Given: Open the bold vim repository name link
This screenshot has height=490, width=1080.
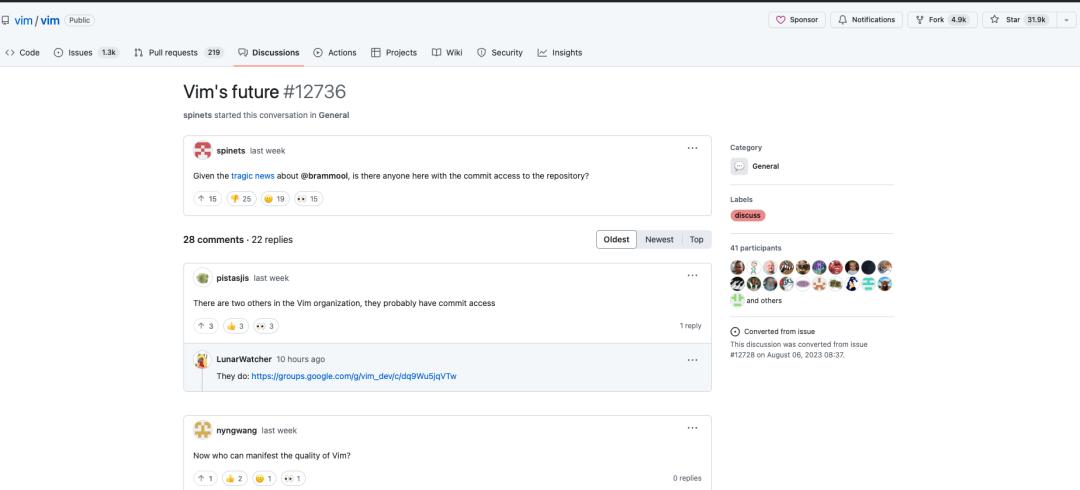Looking at the screenshot, I should 50,20.
